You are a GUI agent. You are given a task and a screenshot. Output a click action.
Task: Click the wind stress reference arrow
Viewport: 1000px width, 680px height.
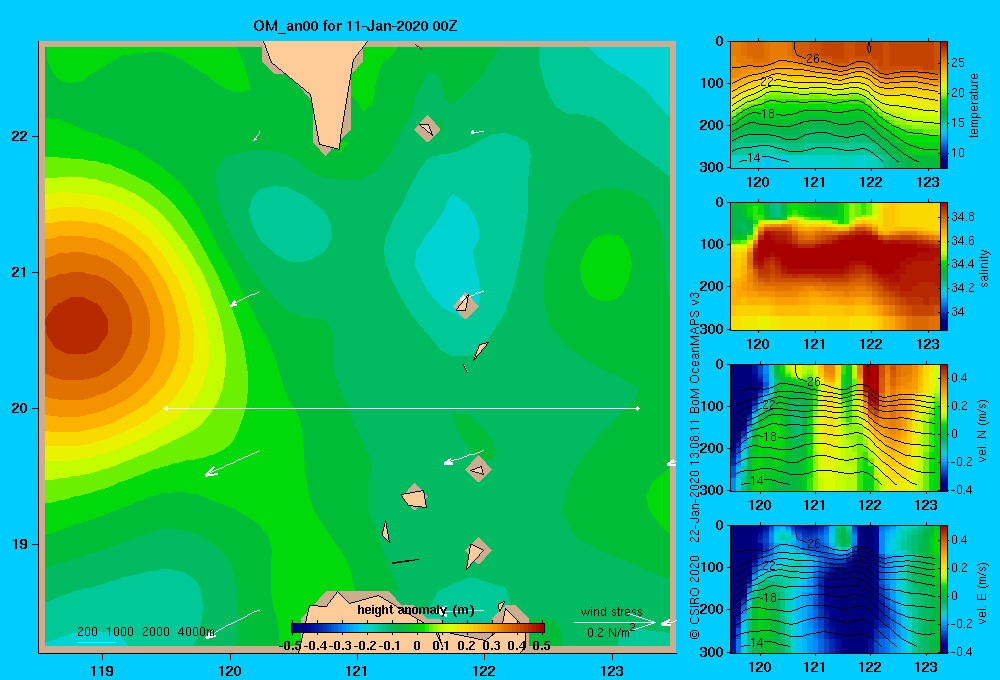click(615, 622)
